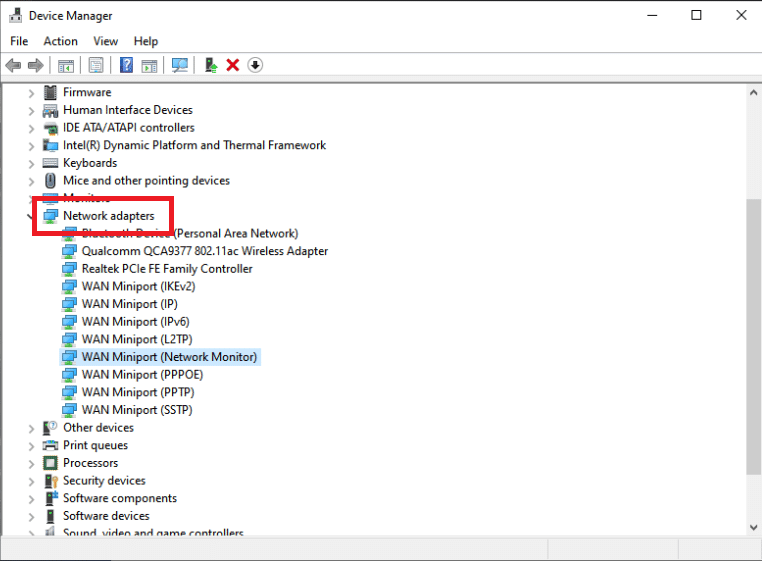The width and height of the screenshot is (762, 561).
Task: Click the IDE ATA/ATAPI controllers icon
Action: pos(50,128)
